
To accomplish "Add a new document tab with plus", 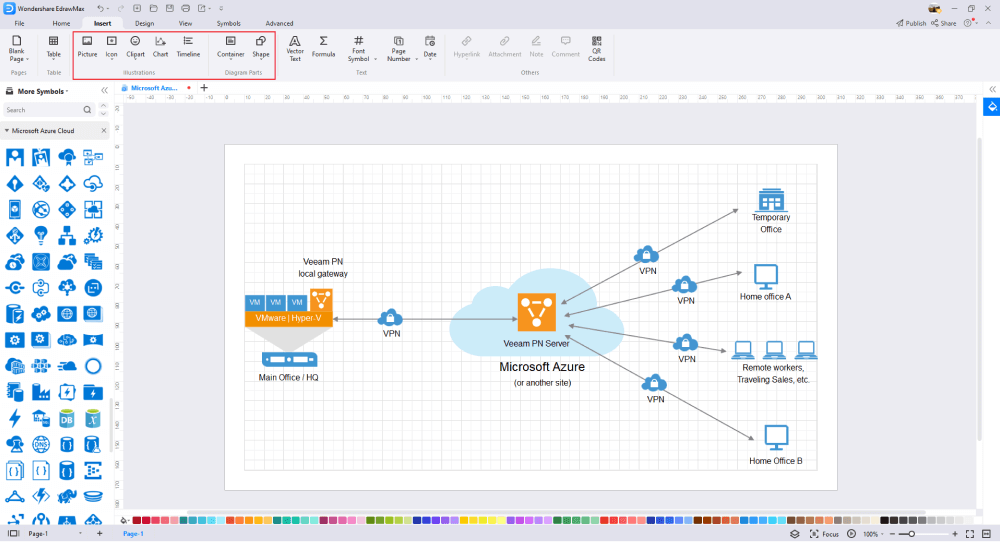I will pos(204,88).
